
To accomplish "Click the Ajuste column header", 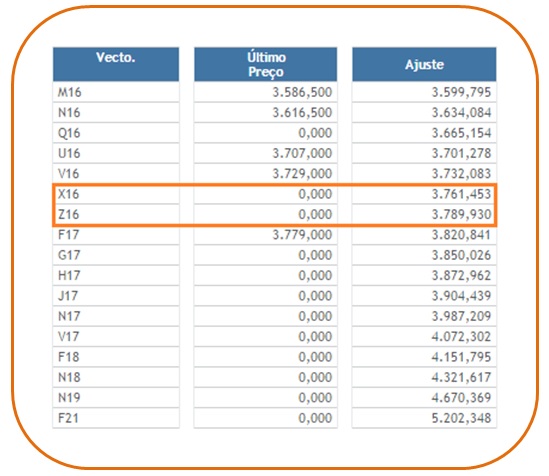I will point(424,64).
